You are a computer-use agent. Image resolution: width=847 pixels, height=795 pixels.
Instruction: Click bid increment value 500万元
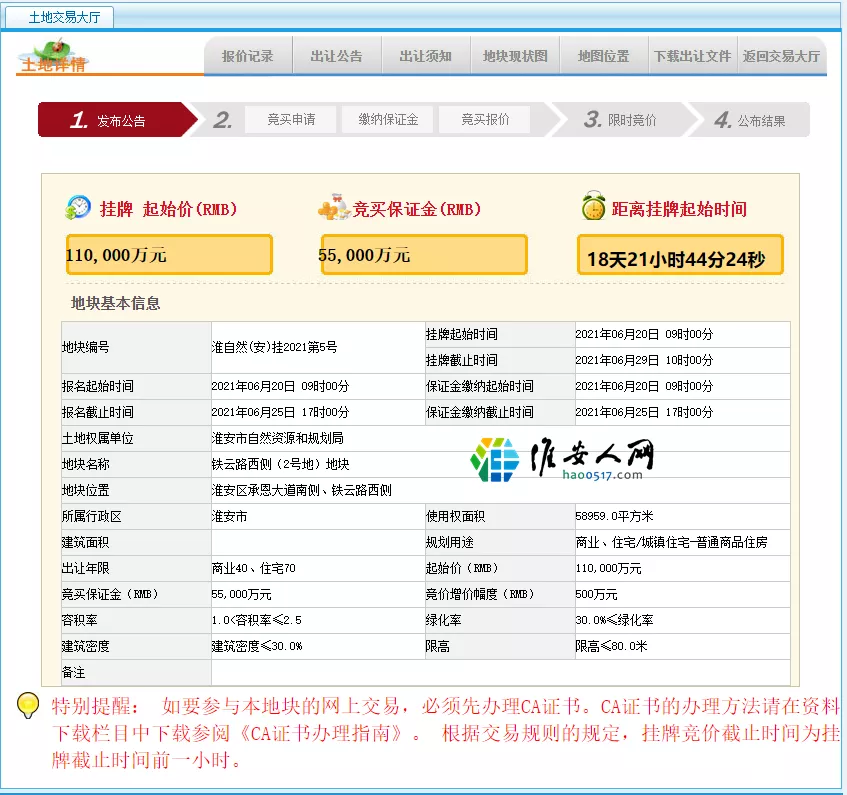coord(596,594)
